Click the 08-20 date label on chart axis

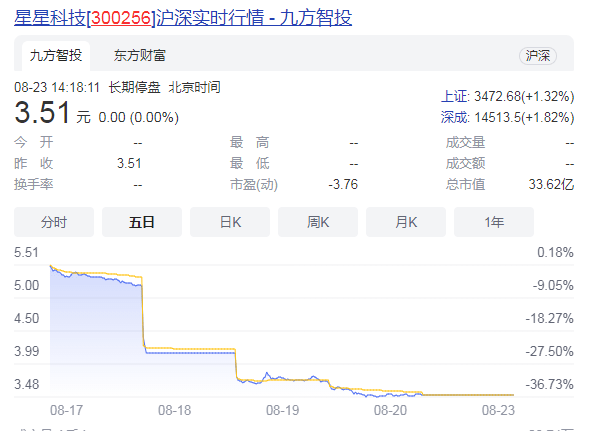[x=390, y=410]
